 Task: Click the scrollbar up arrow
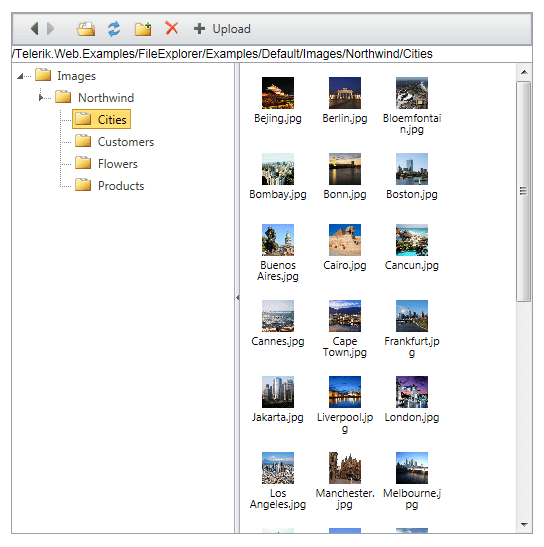(524, 72)
